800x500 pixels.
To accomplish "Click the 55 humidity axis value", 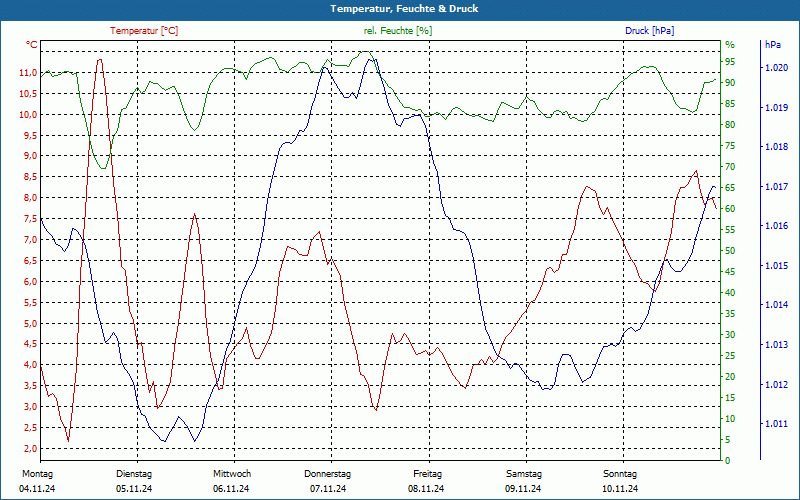I will coord(730,230).
